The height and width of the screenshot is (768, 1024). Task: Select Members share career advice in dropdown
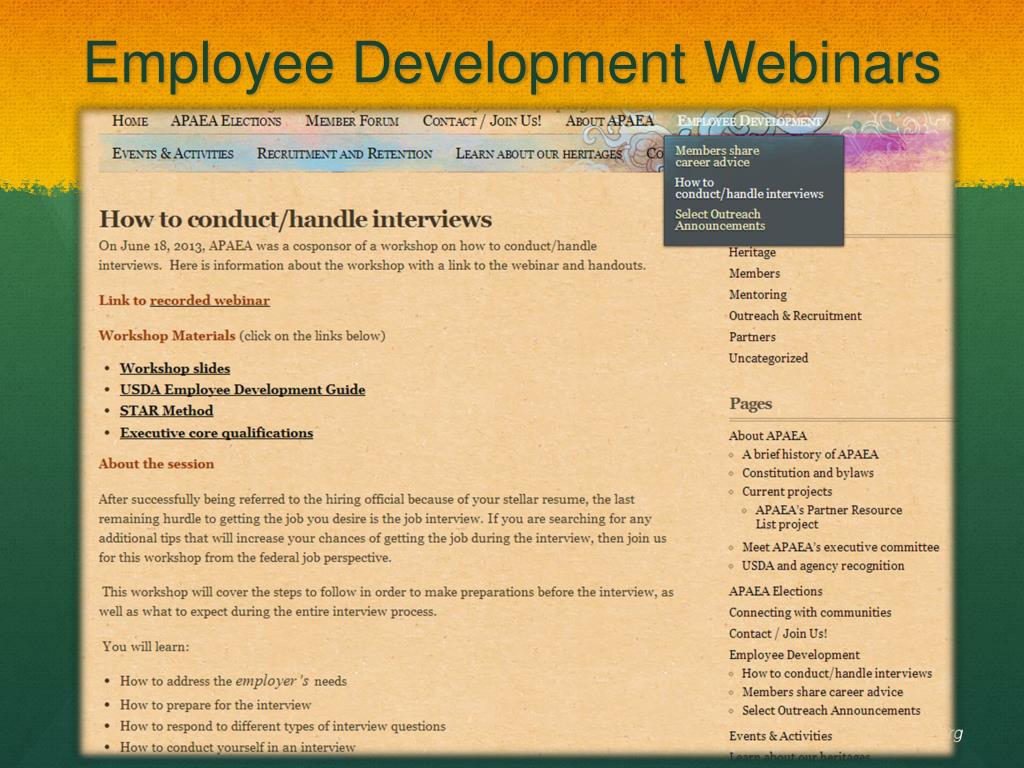coord(717,156)
